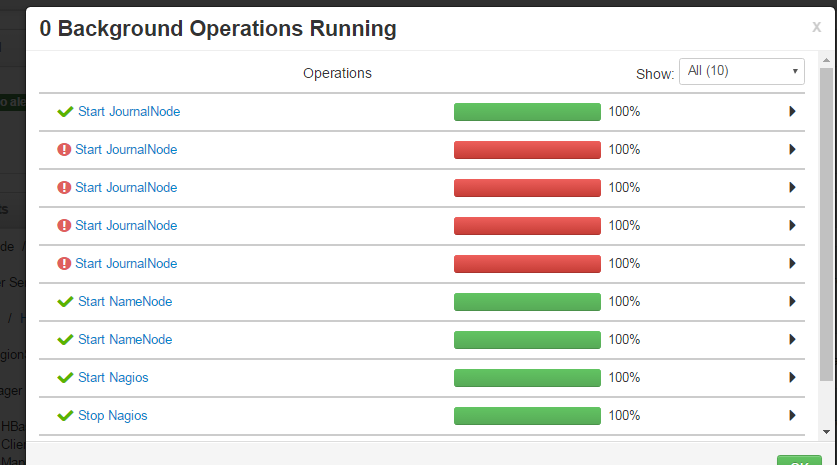Open the Stop Nagios operation link
This screenshot has height=465, width=837.
point(113,416)
